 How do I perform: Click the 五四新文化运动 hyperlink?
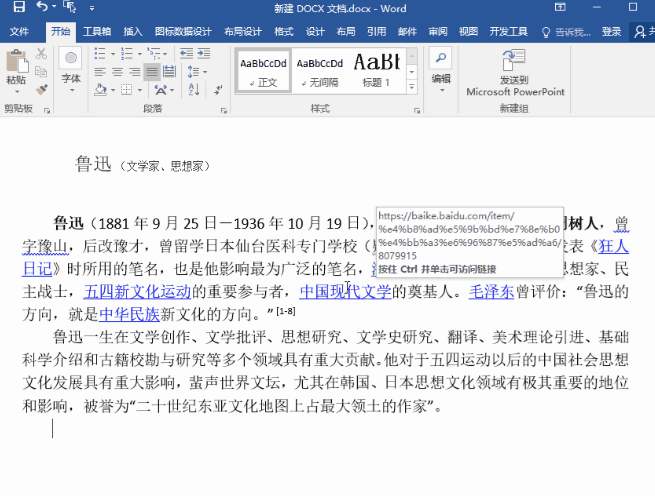(x=137, y=291)
